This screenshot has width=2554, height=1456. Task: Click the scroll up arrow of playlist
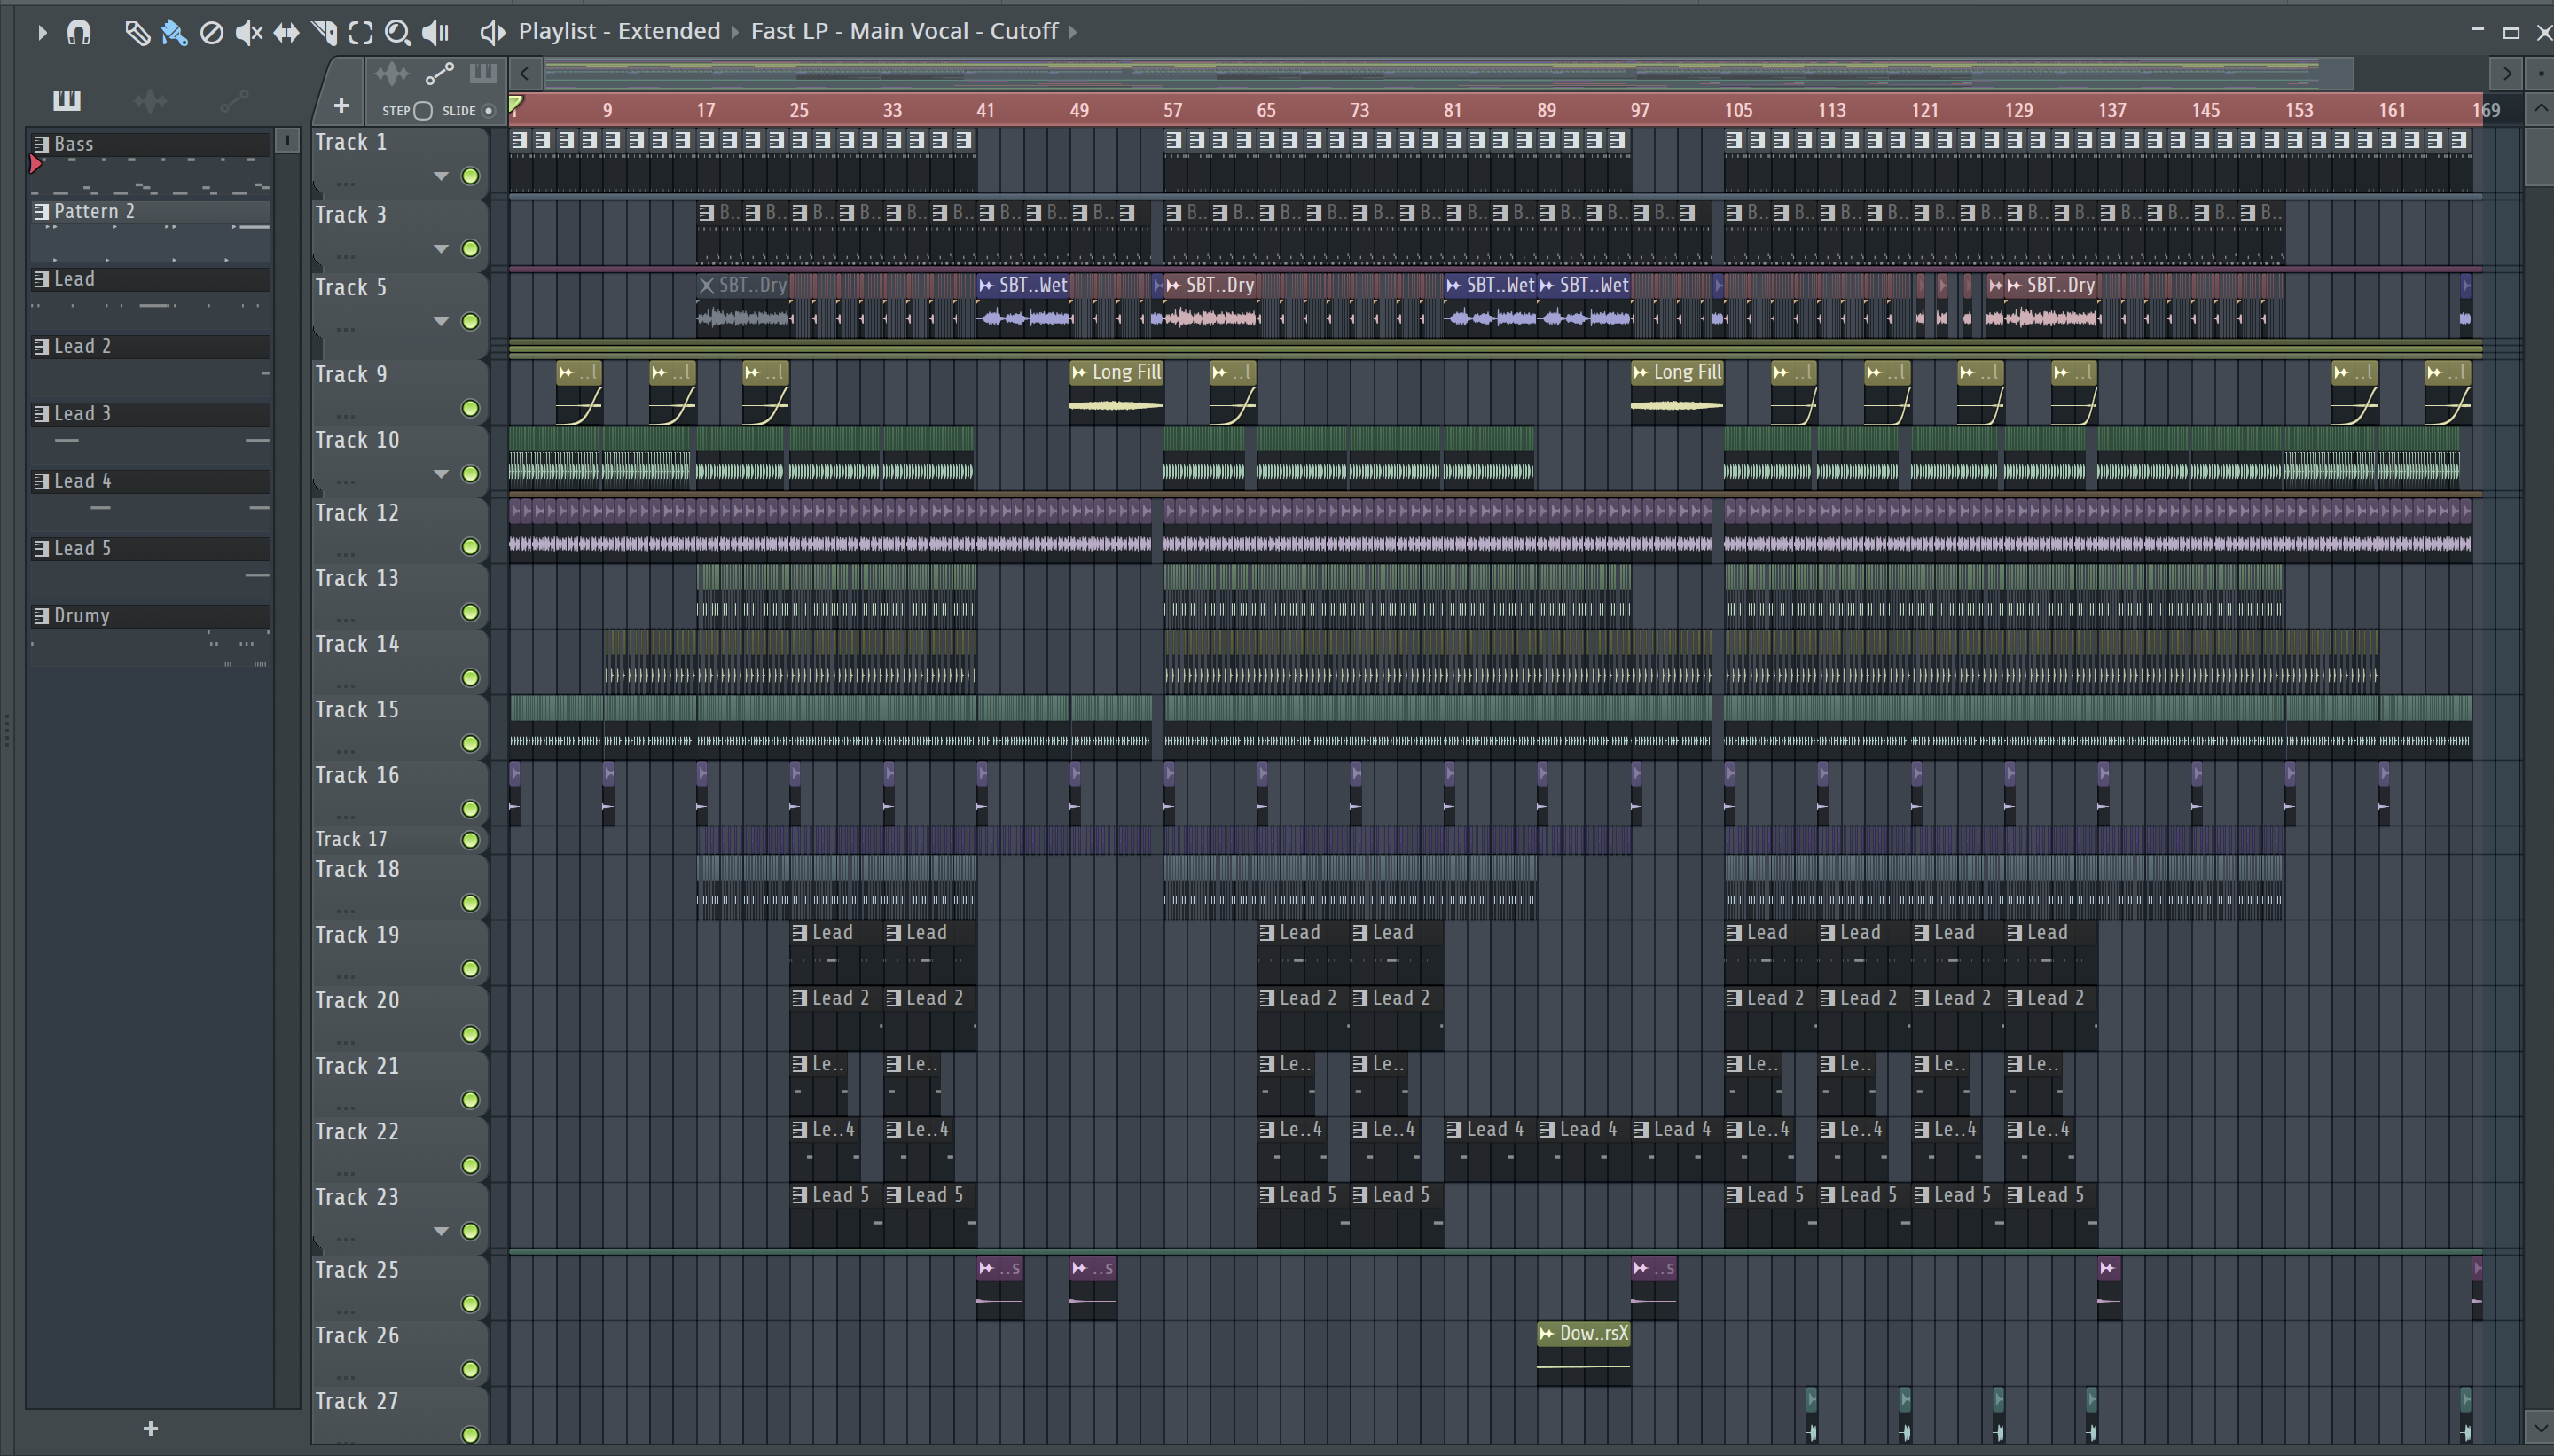[x=2539, y=107]
